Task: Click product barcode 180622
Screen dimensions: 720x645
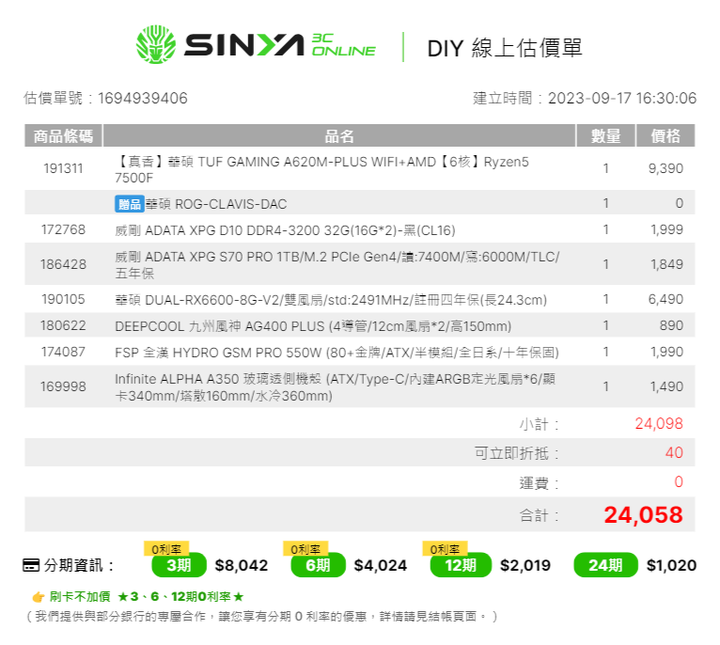Action: [63, 325]
